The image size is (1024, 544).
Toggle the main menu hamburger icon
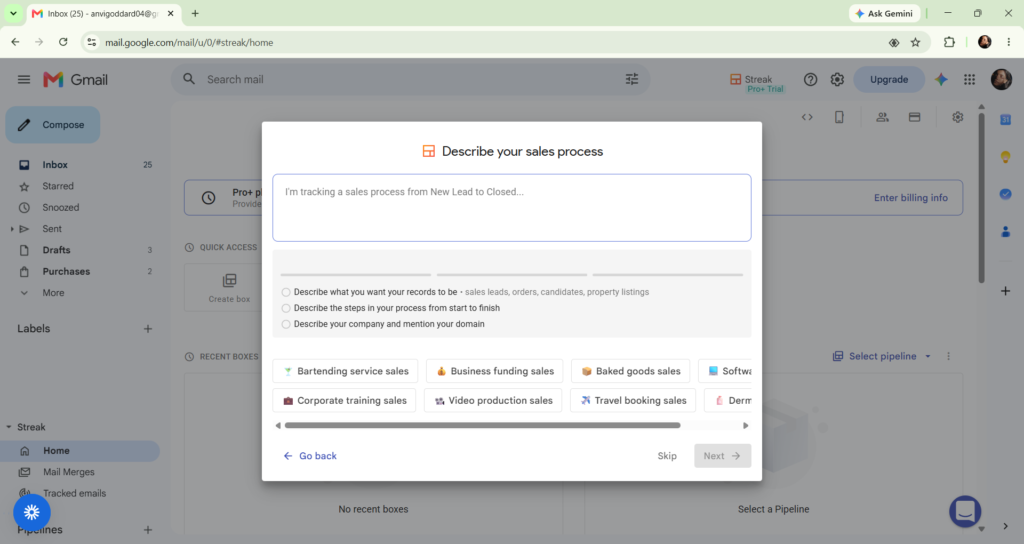pyautogui.click(x=24, y=80)
